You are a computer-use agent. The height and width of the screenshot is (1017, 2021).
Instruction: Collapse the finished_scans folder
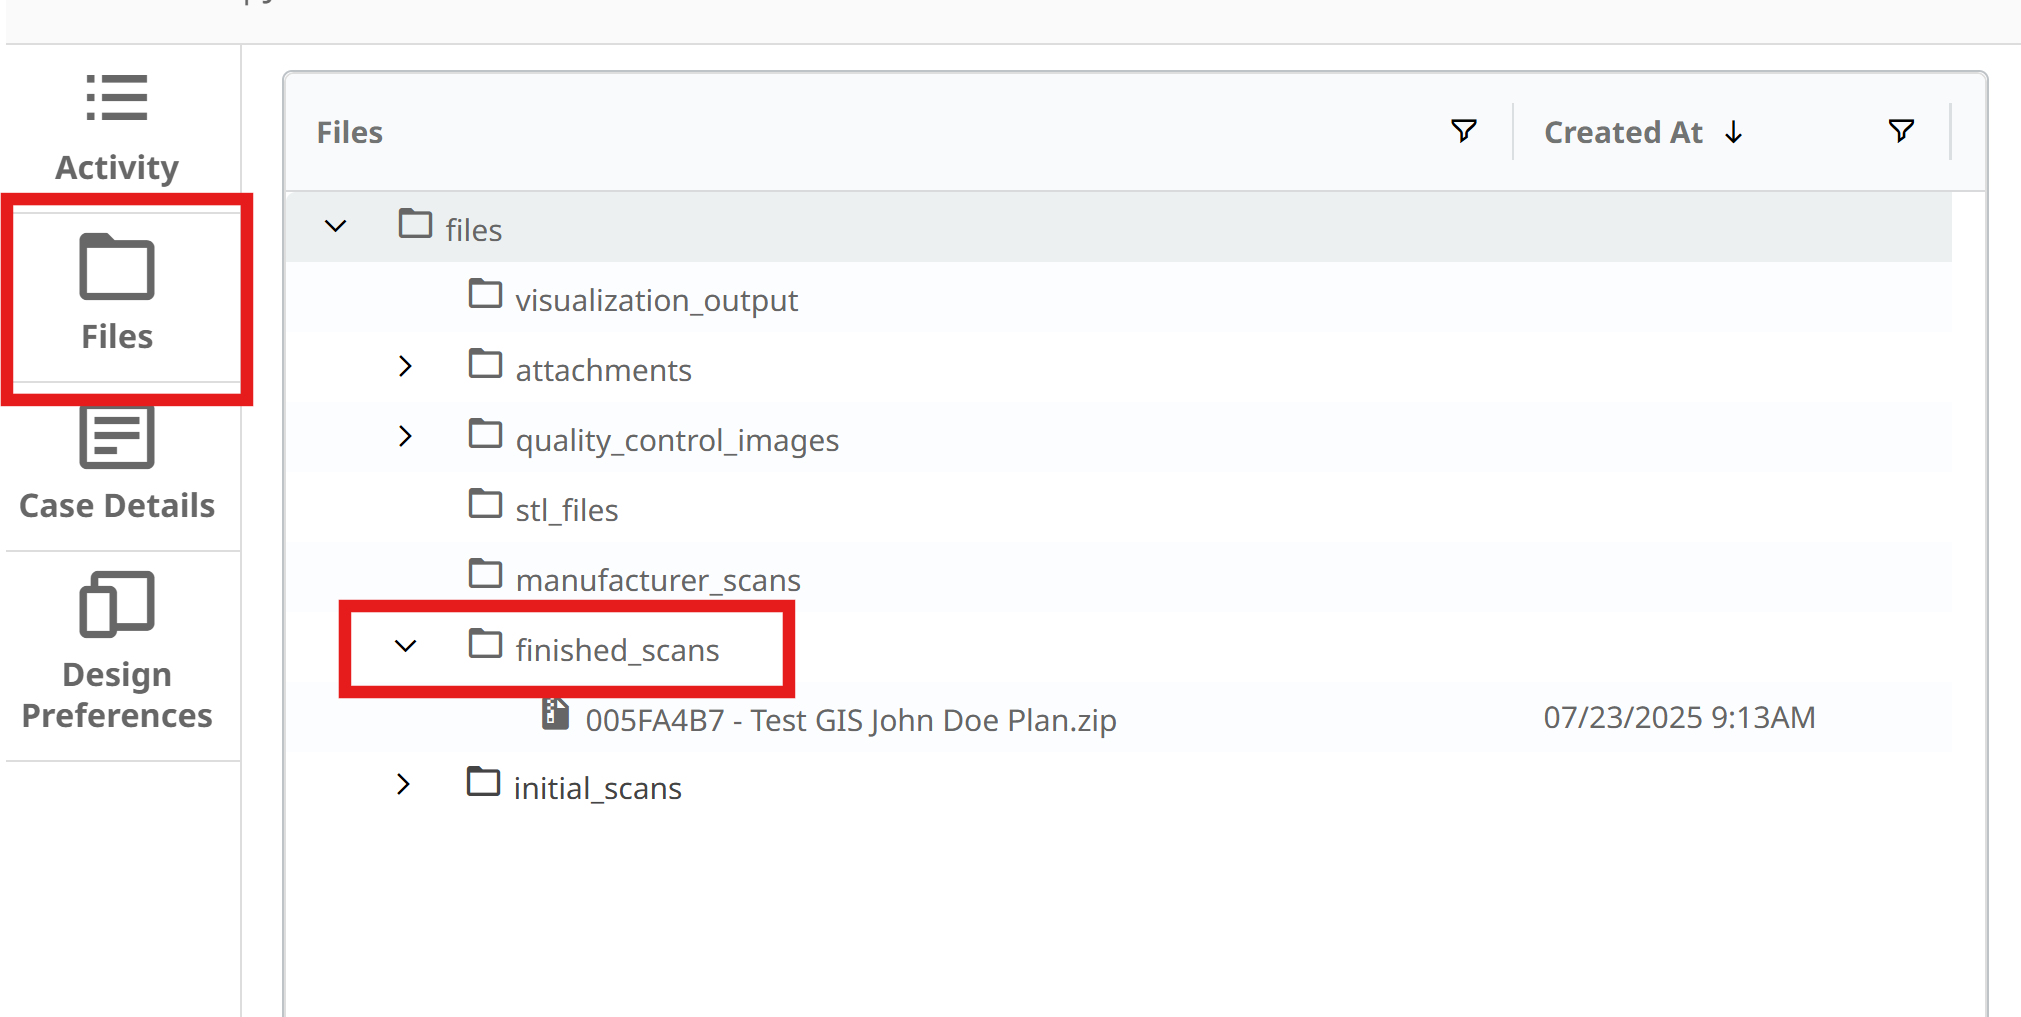[405, 647]
